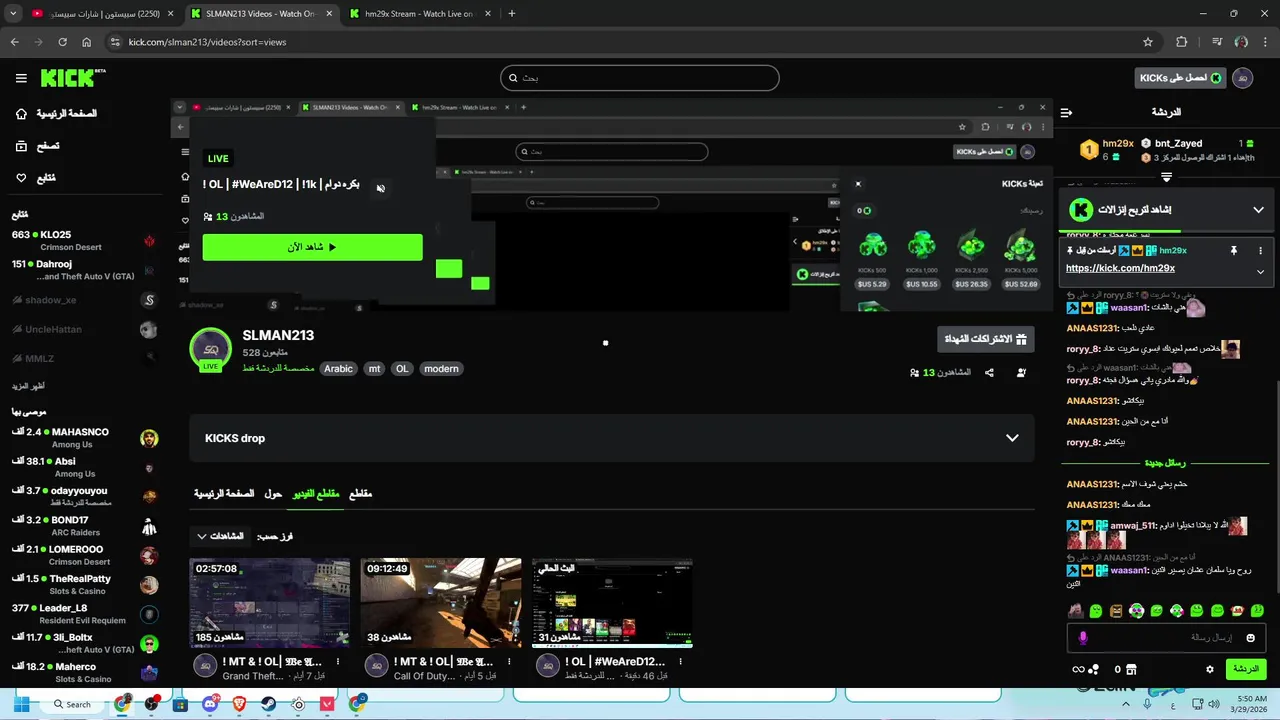This screenshot has height=720, width=1280.
Task: Switch to the channel home tab
Action: [x=224, y=494]
